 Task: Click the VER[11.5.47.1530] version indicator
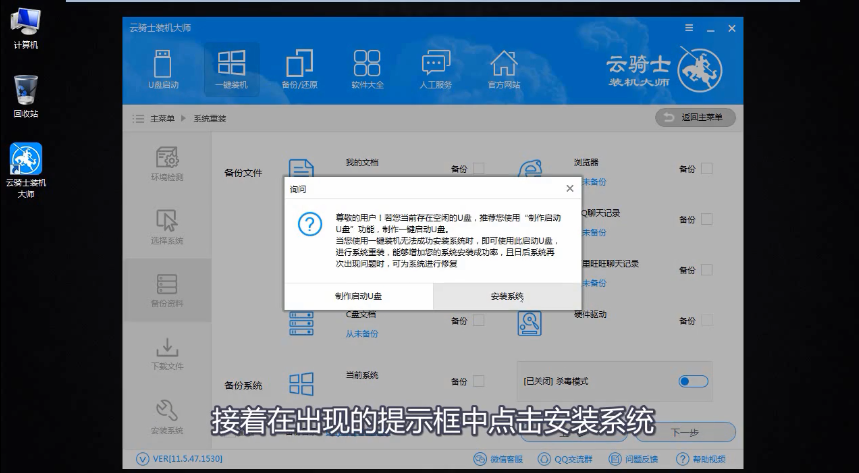pos(179,459)
